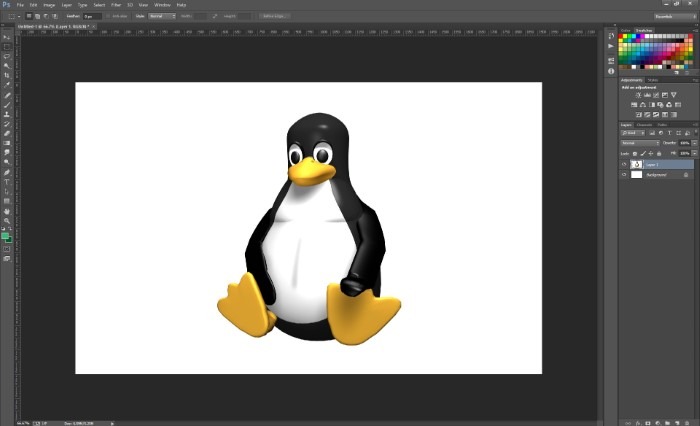Screen dimensions: 700x426
Task: Open the Filter menu
Action: coord(116,5)
